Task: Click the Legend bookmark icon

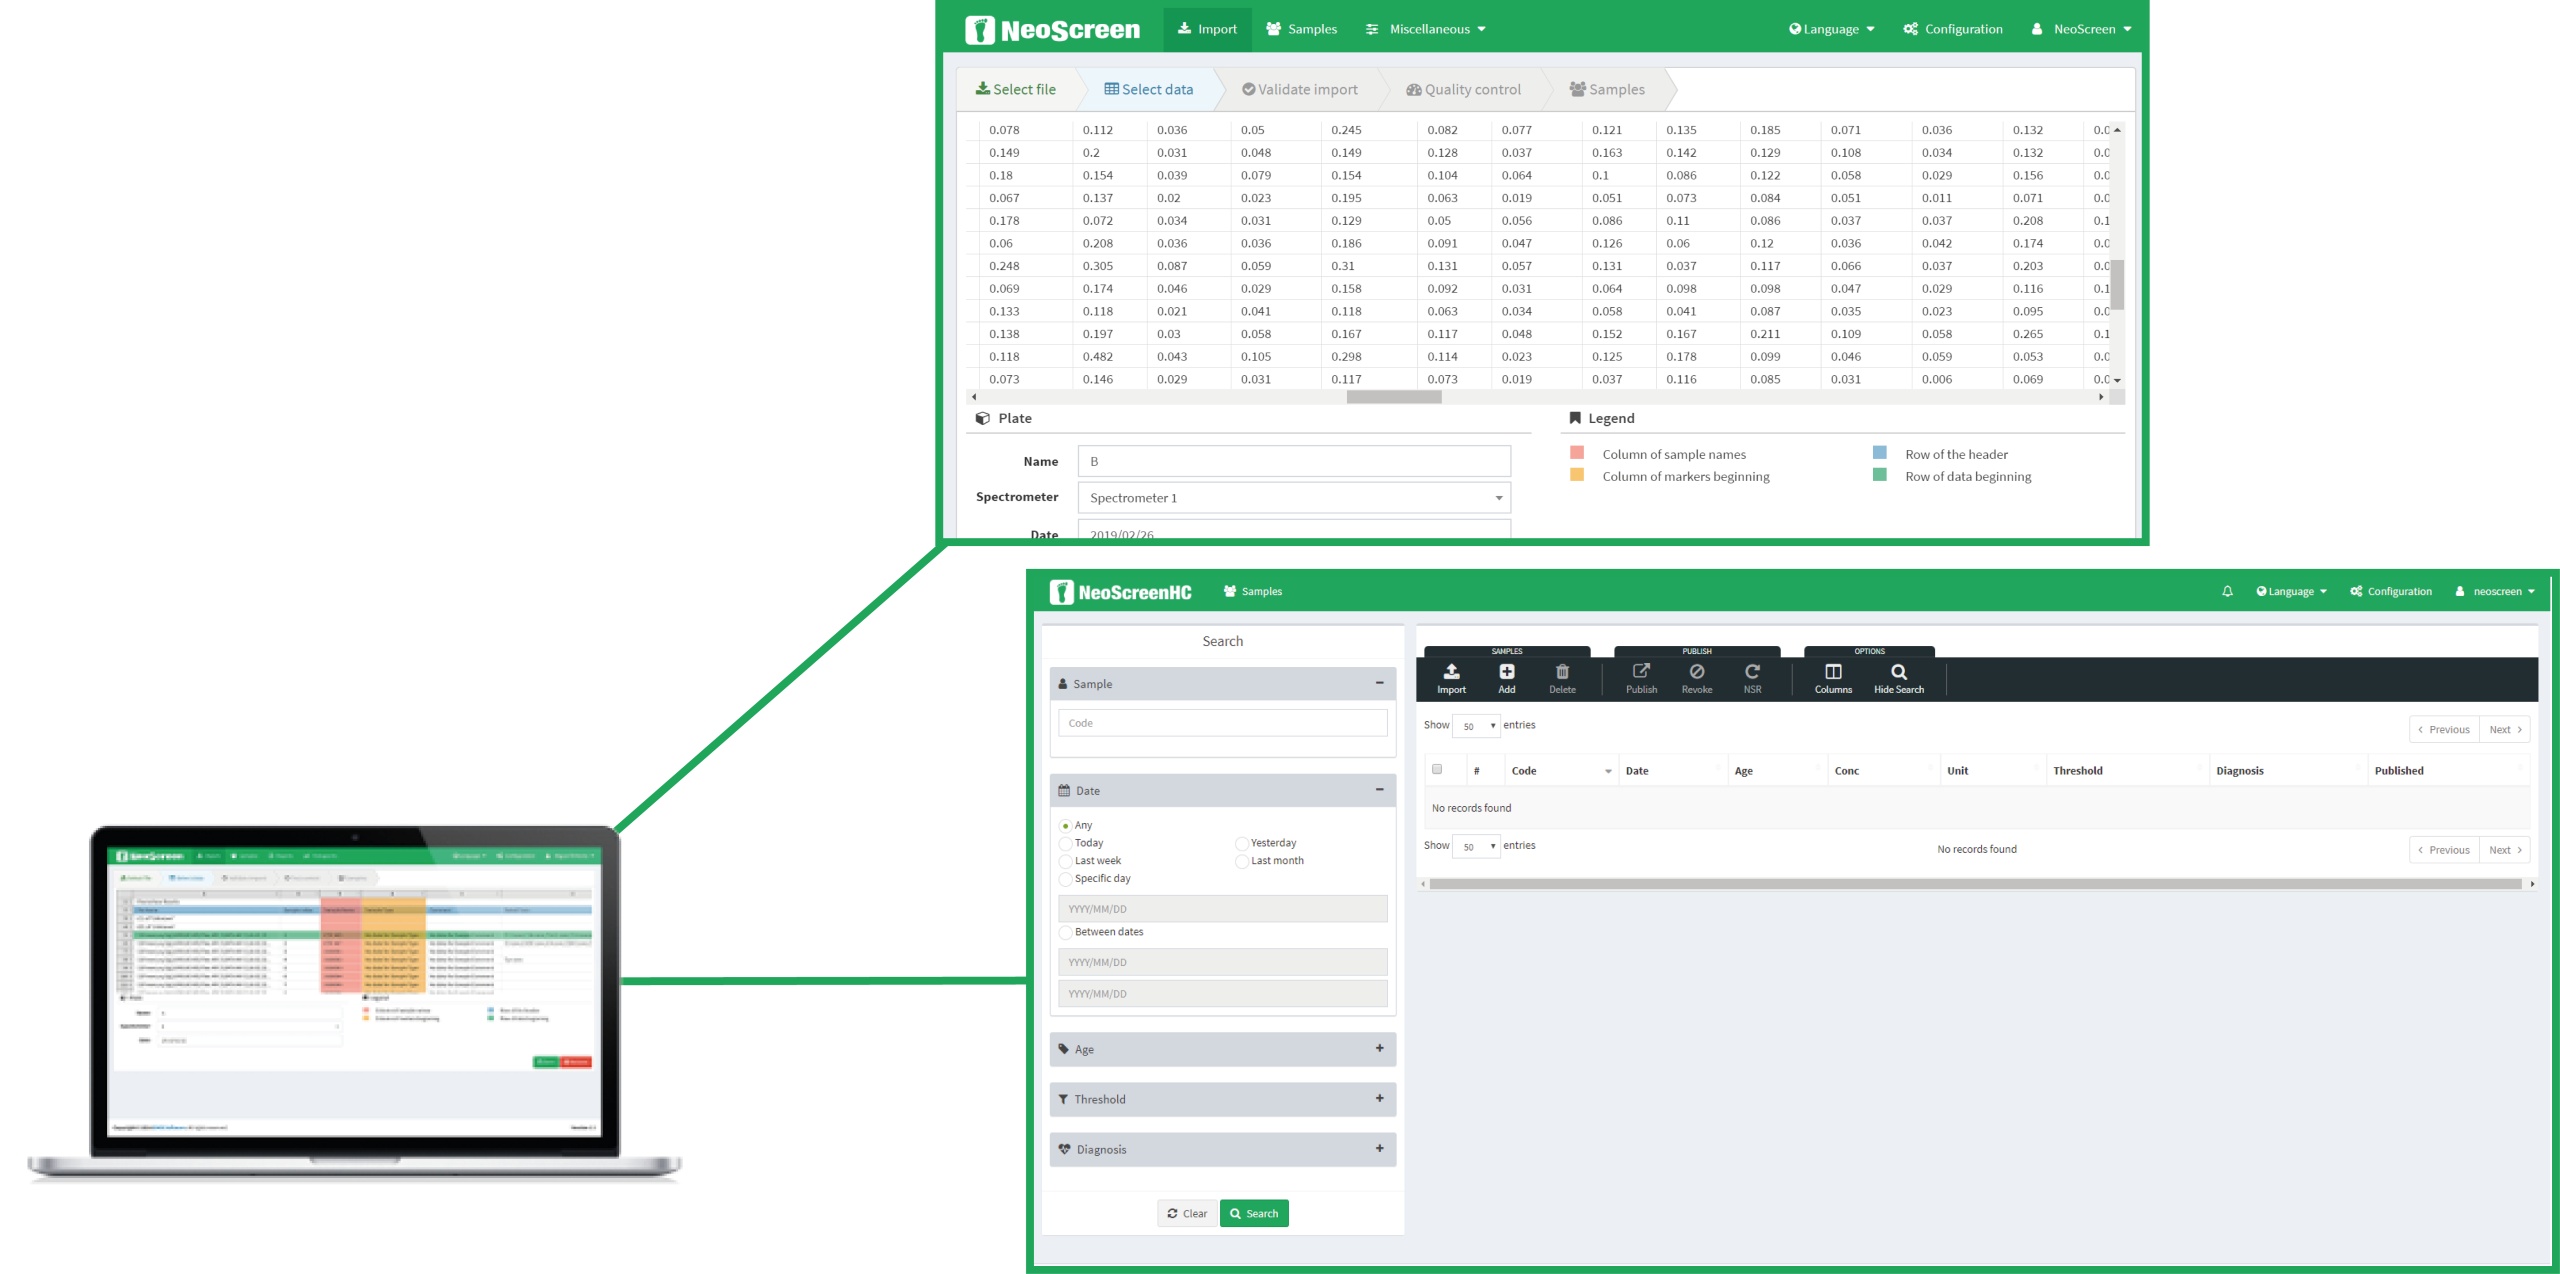Action: pos(1575,418)
